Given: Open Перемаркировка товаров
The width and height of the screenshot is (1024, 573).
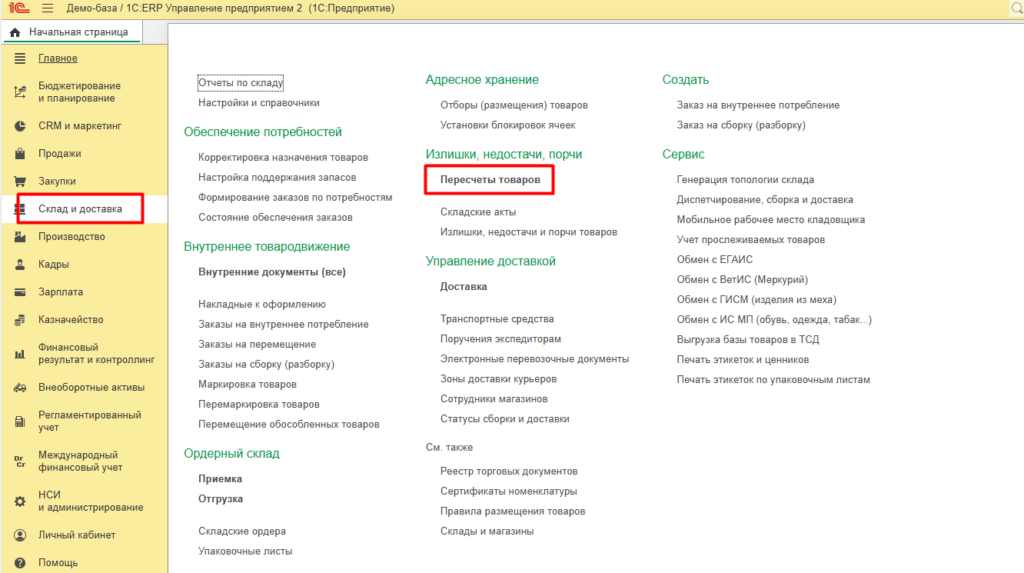Looking at the screenshot, I should coord(259,404).
